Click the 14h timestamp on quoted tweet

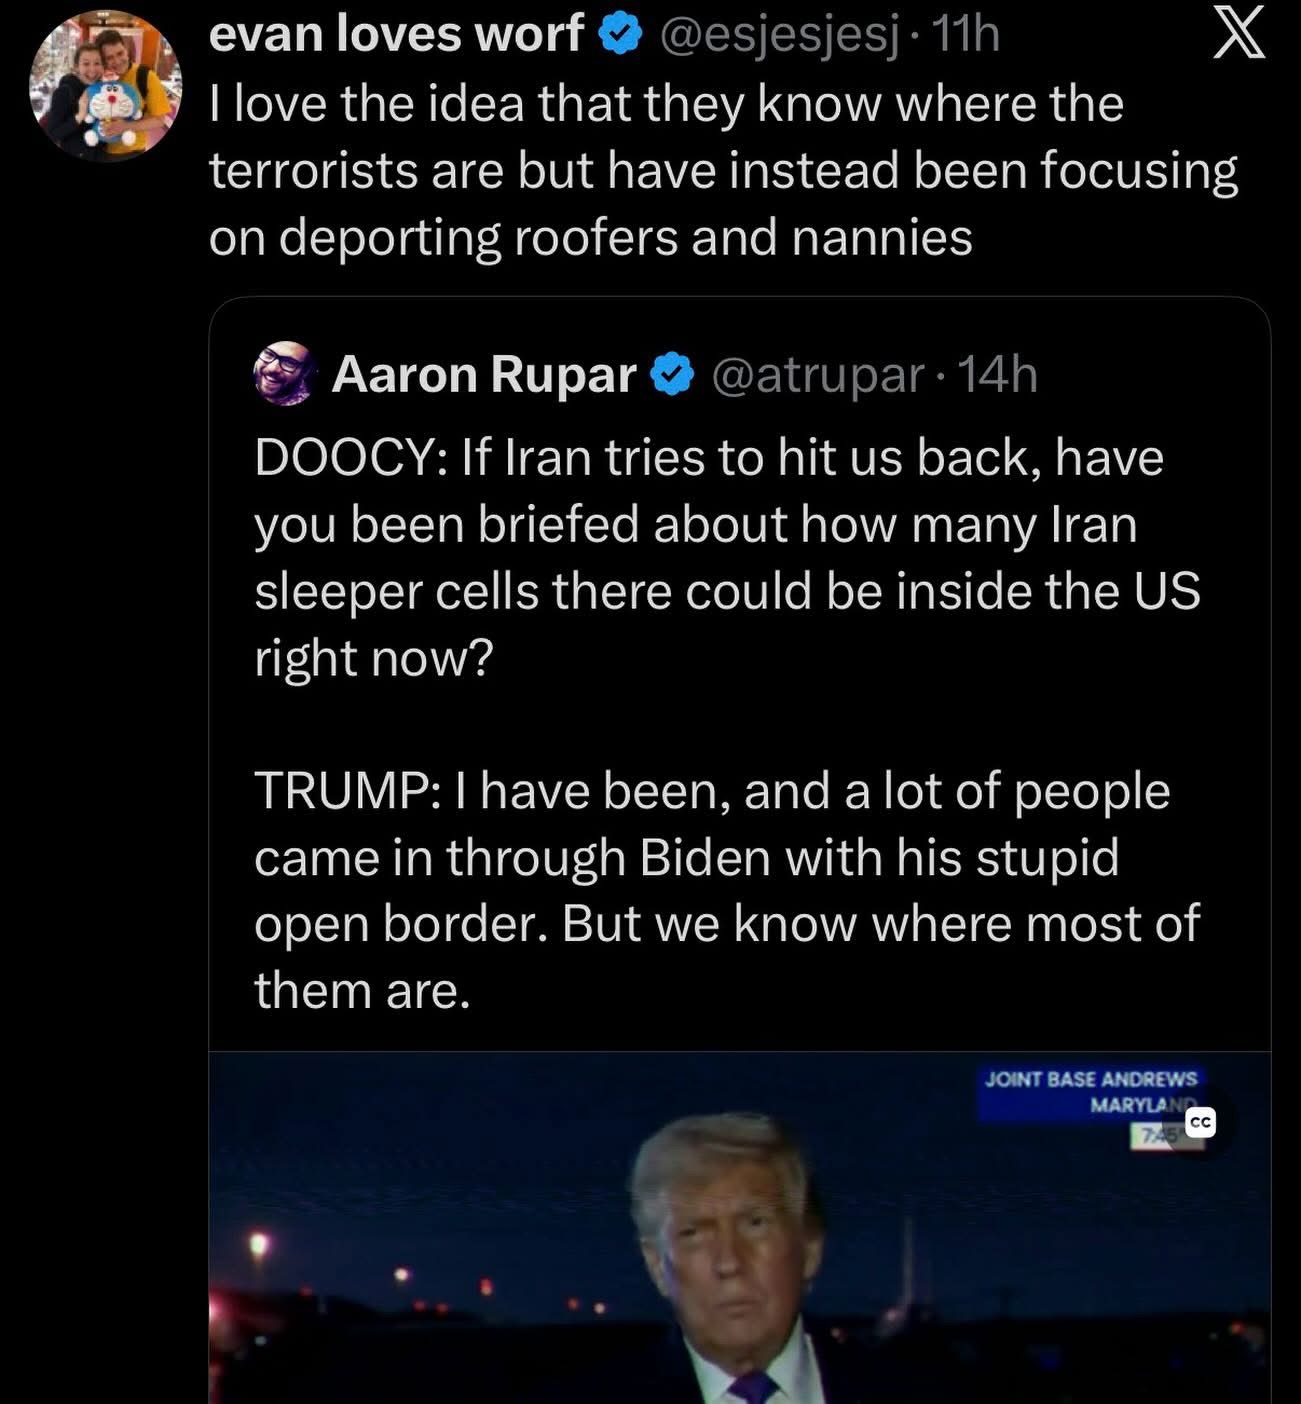coord(997,376)
